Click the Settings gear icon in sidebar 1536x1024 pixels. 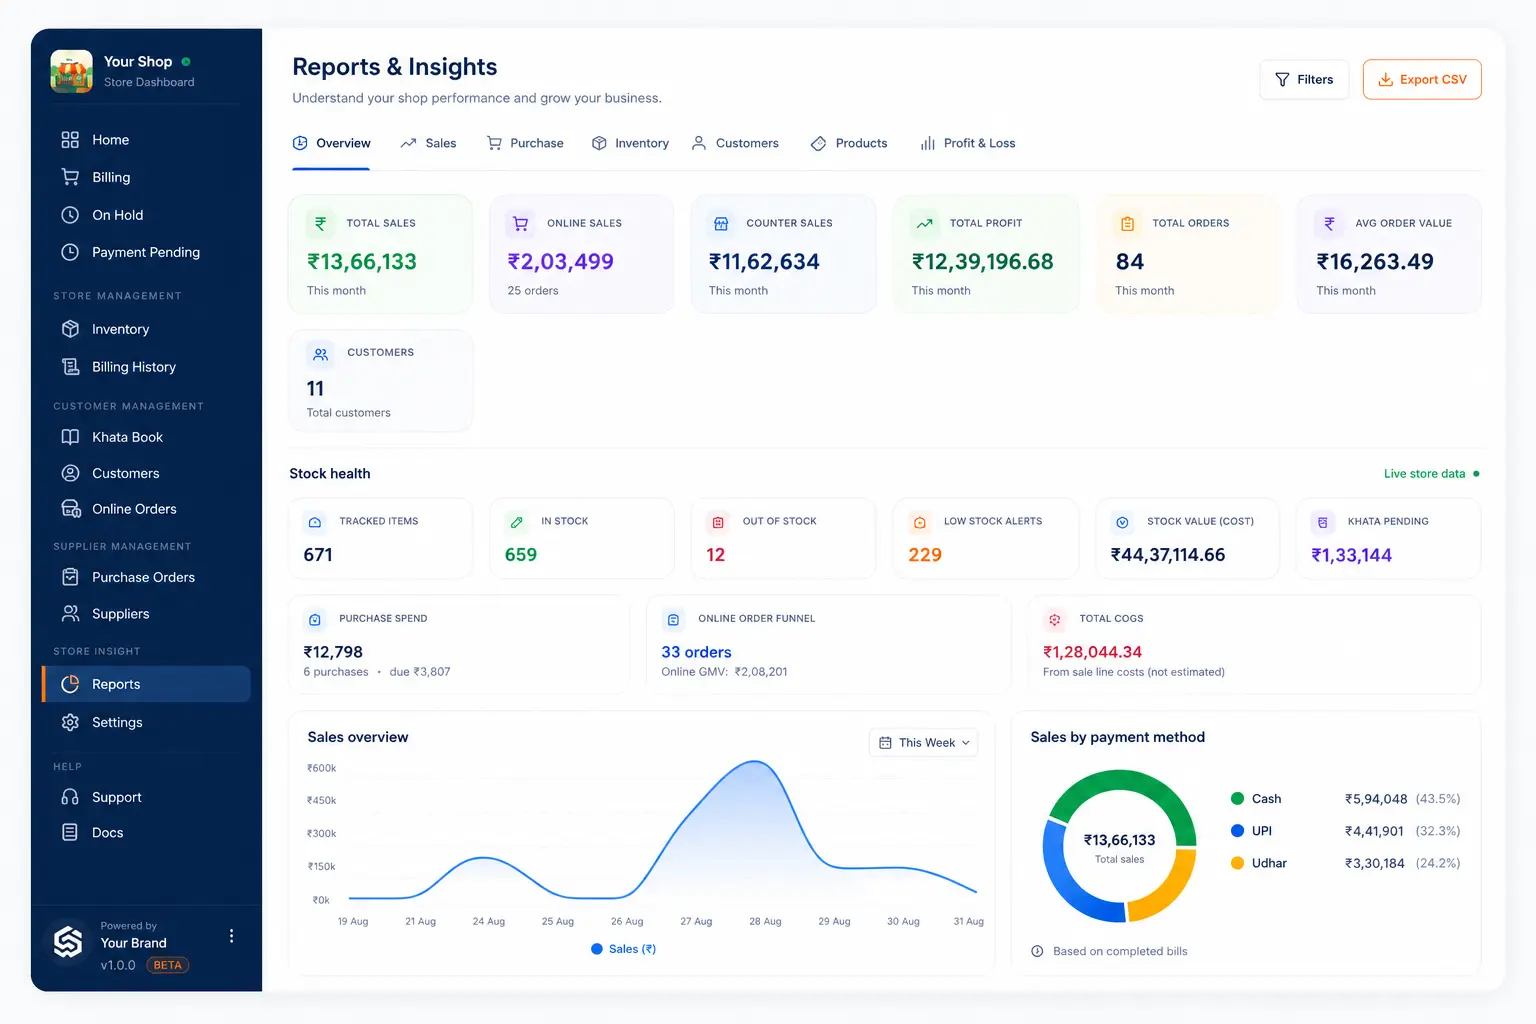point(70,722)
